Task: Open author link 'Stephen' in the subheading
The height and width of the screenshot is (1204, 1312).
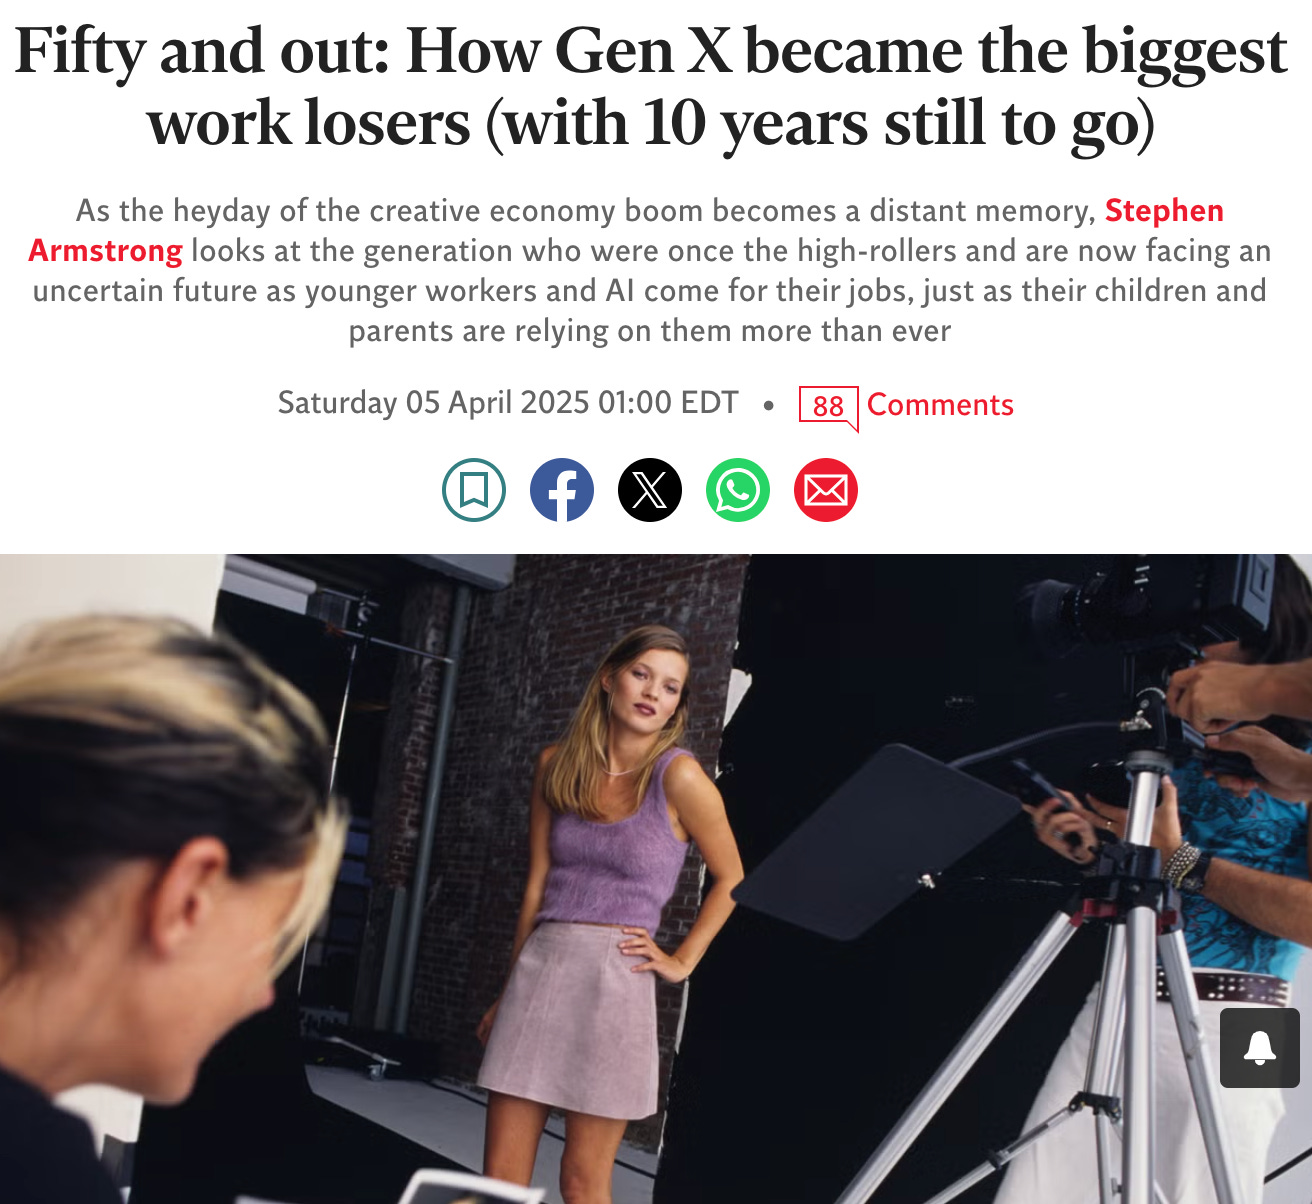Action: point(1164,211)
